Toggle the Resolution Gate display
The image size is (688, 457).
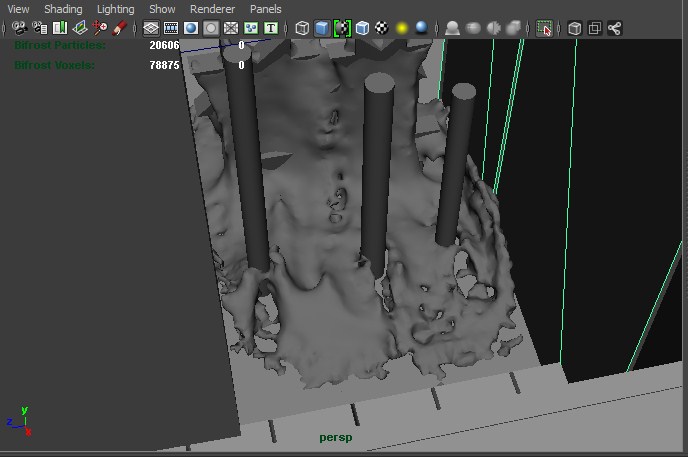[x=191, y=28]
